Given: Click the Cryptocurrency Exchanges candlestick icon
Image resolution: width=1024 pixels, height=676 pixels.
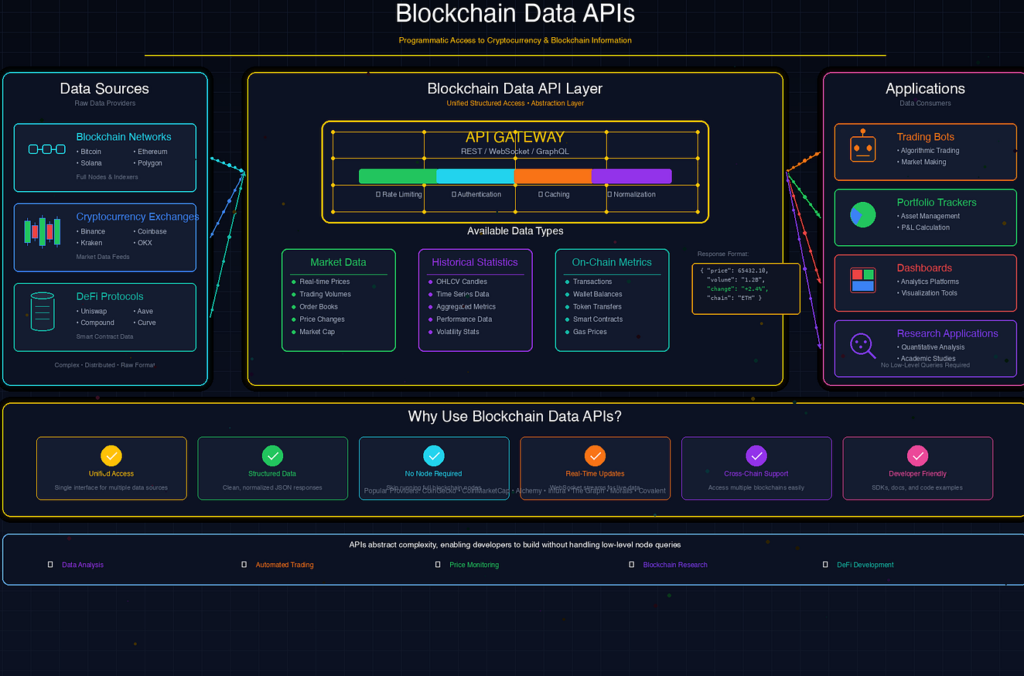Looking at the screenshot, I should click(x=42, y=231).
